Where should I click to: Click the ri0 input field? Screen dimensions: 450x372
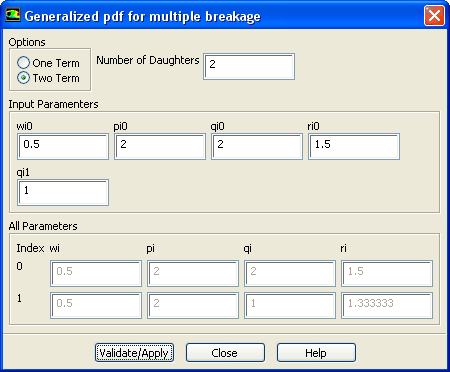354,147
